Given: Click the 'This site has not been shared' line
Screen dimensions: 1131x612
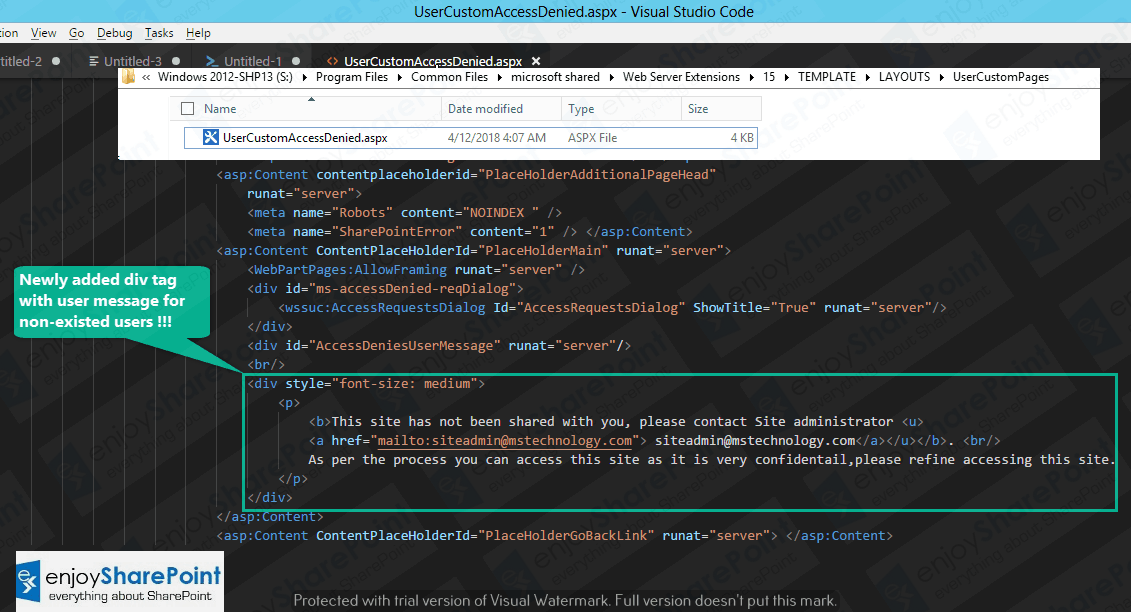Looking at the screenshot, I should click(x=615, y=421).
